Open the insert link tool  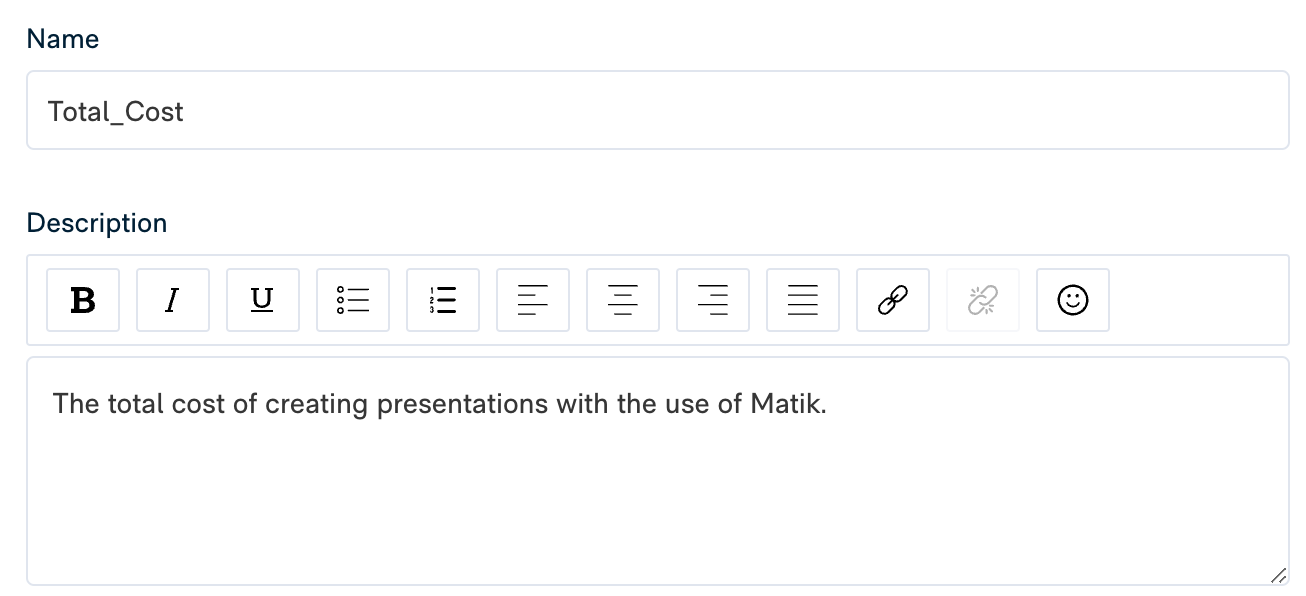click(x=893, y=300)
